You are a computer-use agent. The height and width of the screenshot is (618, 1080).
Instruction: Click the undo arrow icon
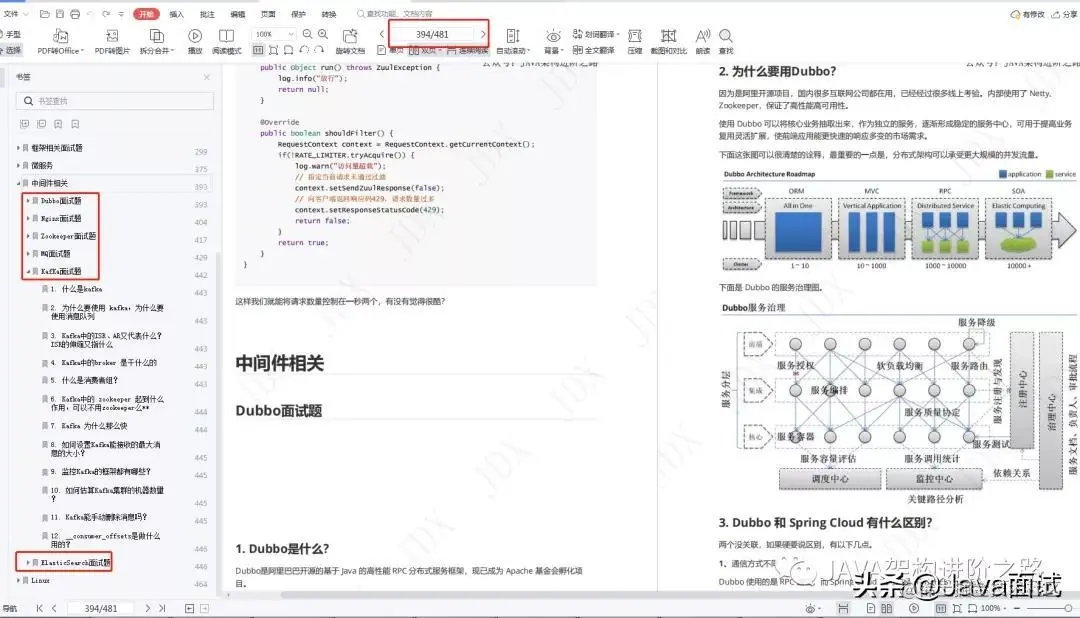pos(92,14)
